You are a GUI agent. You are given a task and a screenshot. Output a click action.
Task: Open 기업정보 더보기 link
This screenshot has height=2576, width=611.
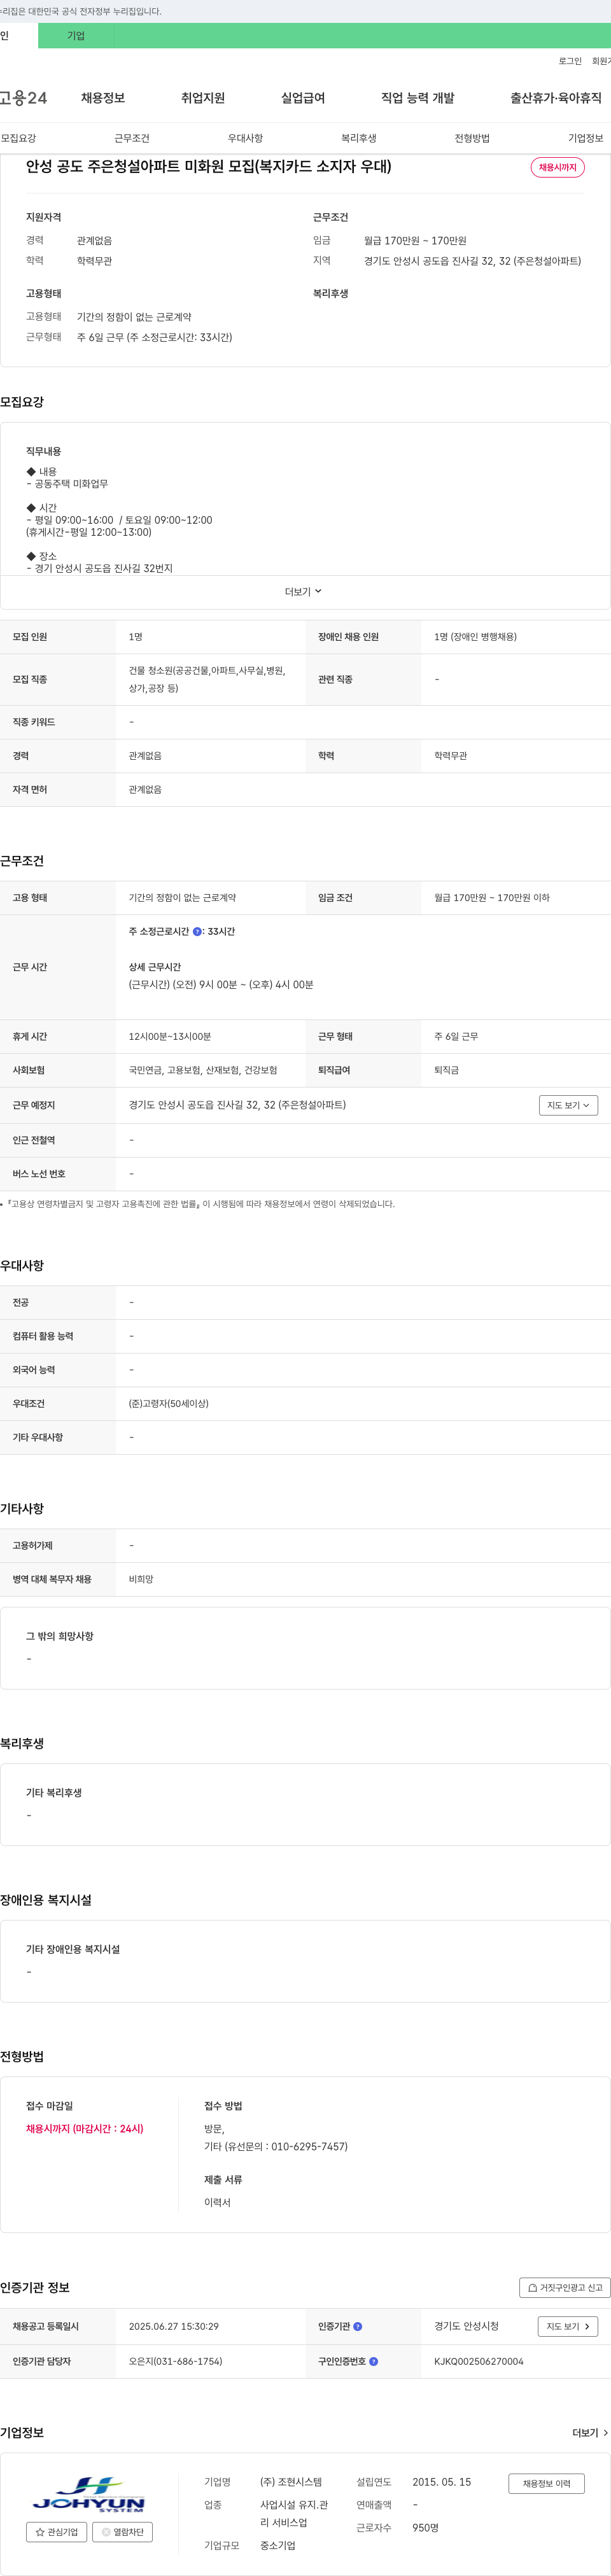590,2433
